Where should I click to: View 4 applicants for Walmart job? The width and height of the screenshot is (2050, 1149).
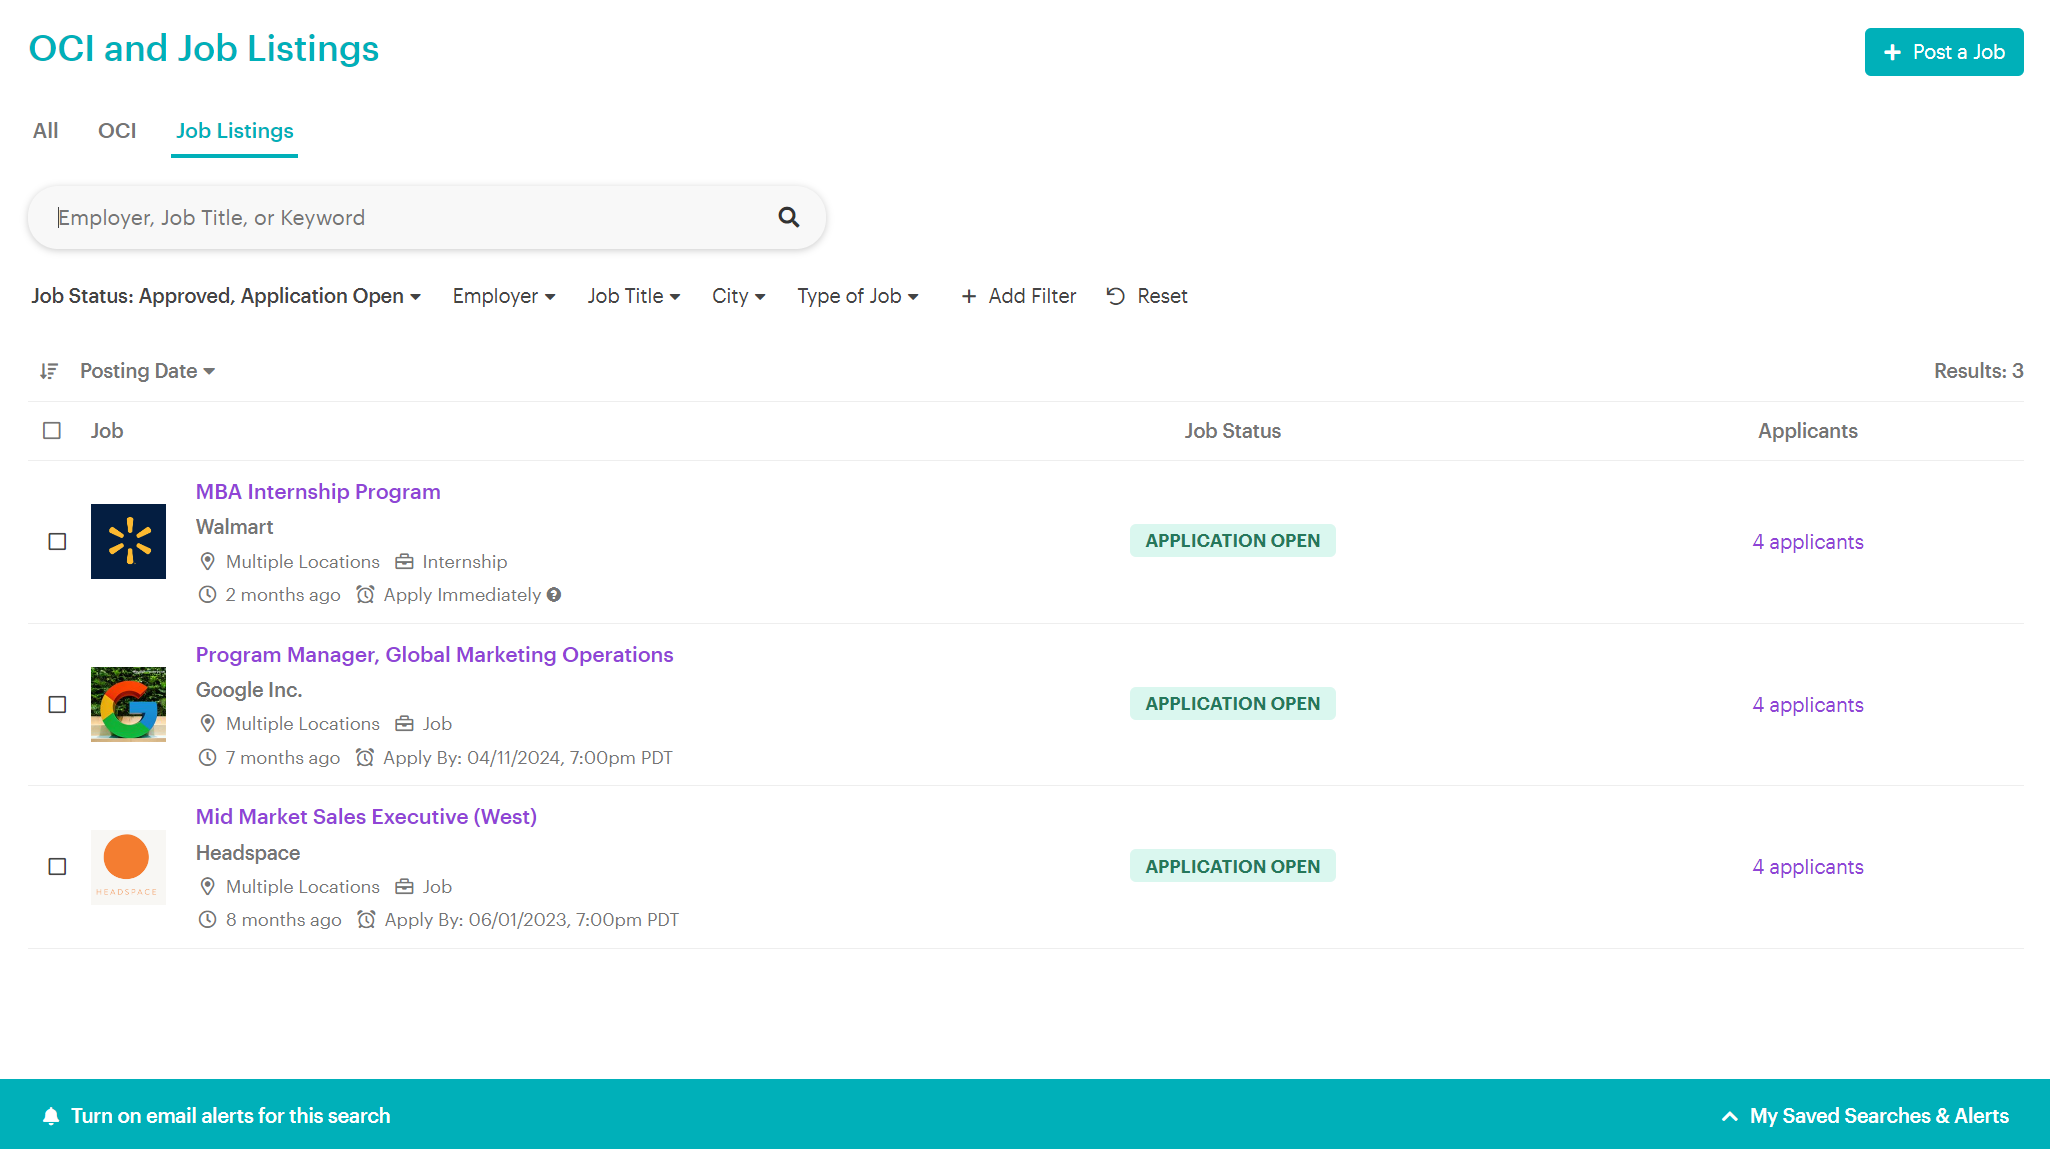(1808, 542)
